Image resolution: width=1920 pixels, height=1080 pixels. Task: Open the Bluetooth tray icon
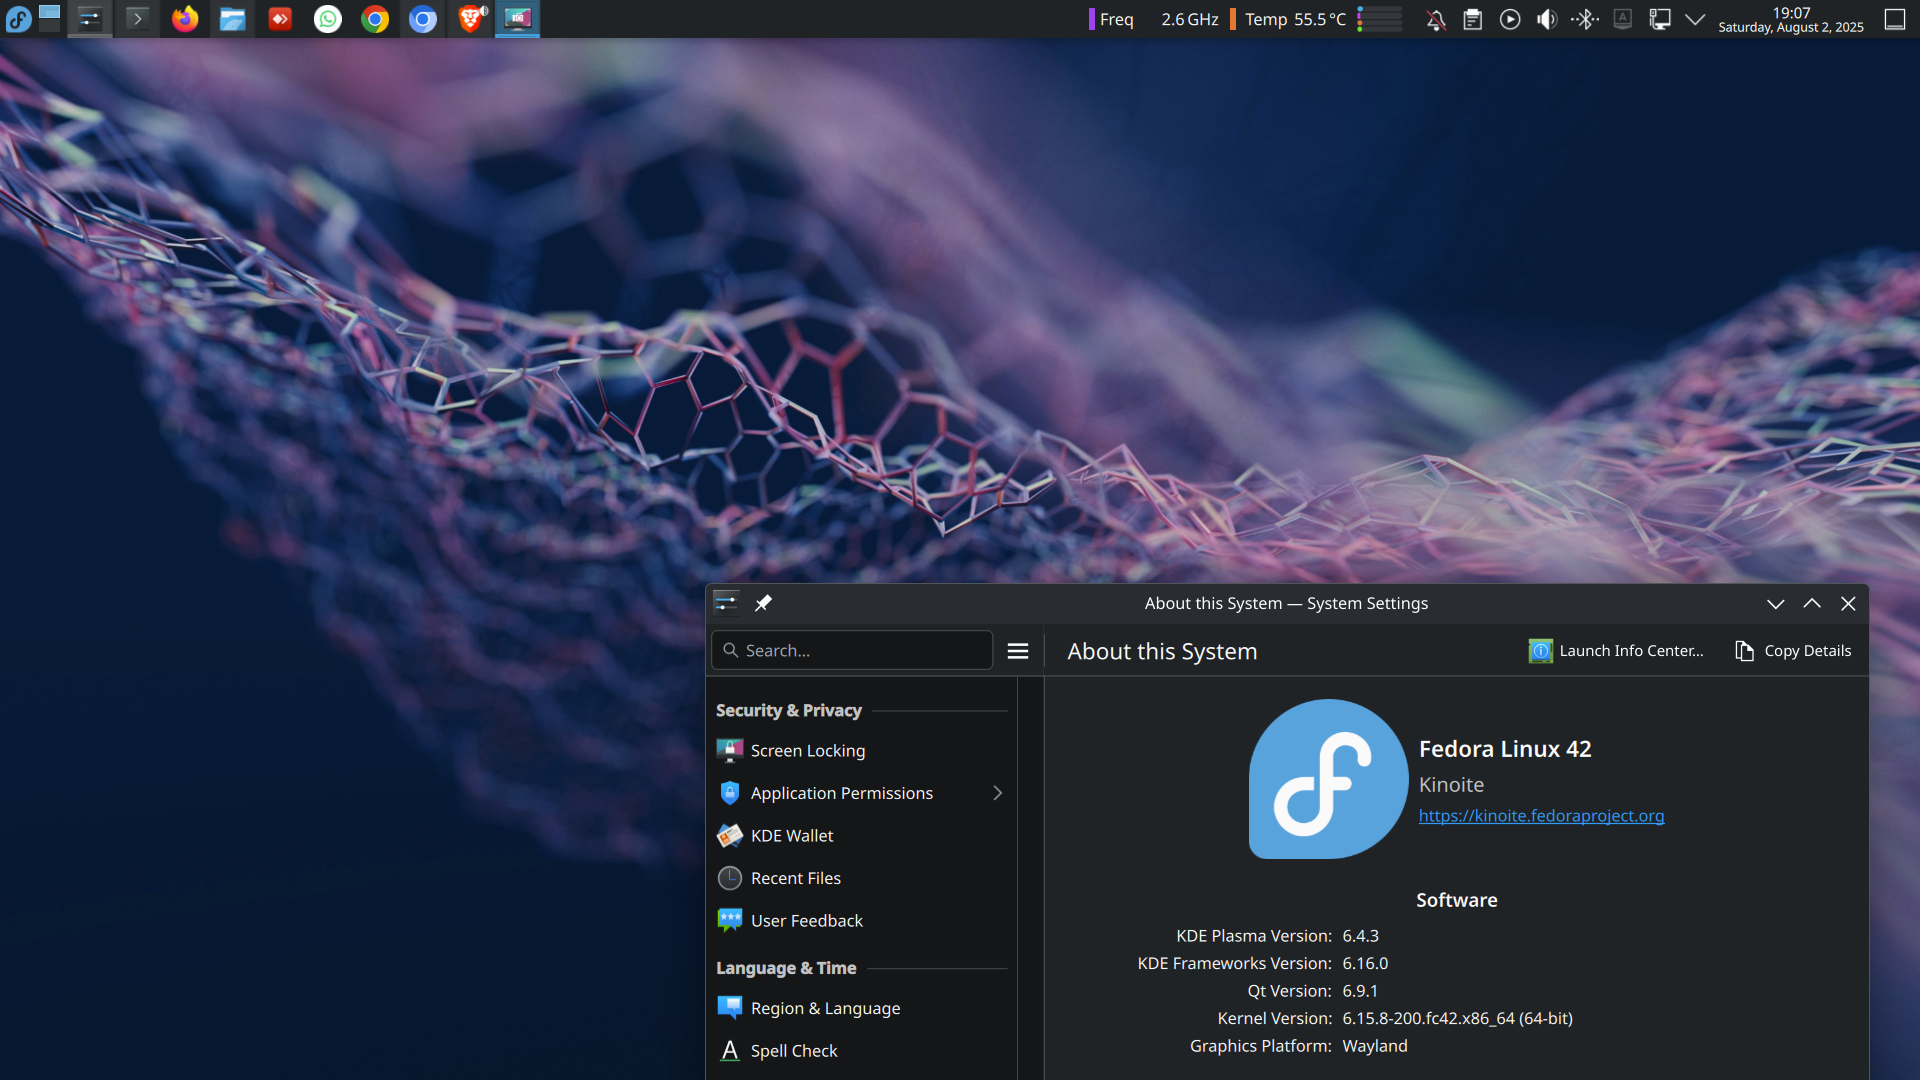tap(1585, 19)
